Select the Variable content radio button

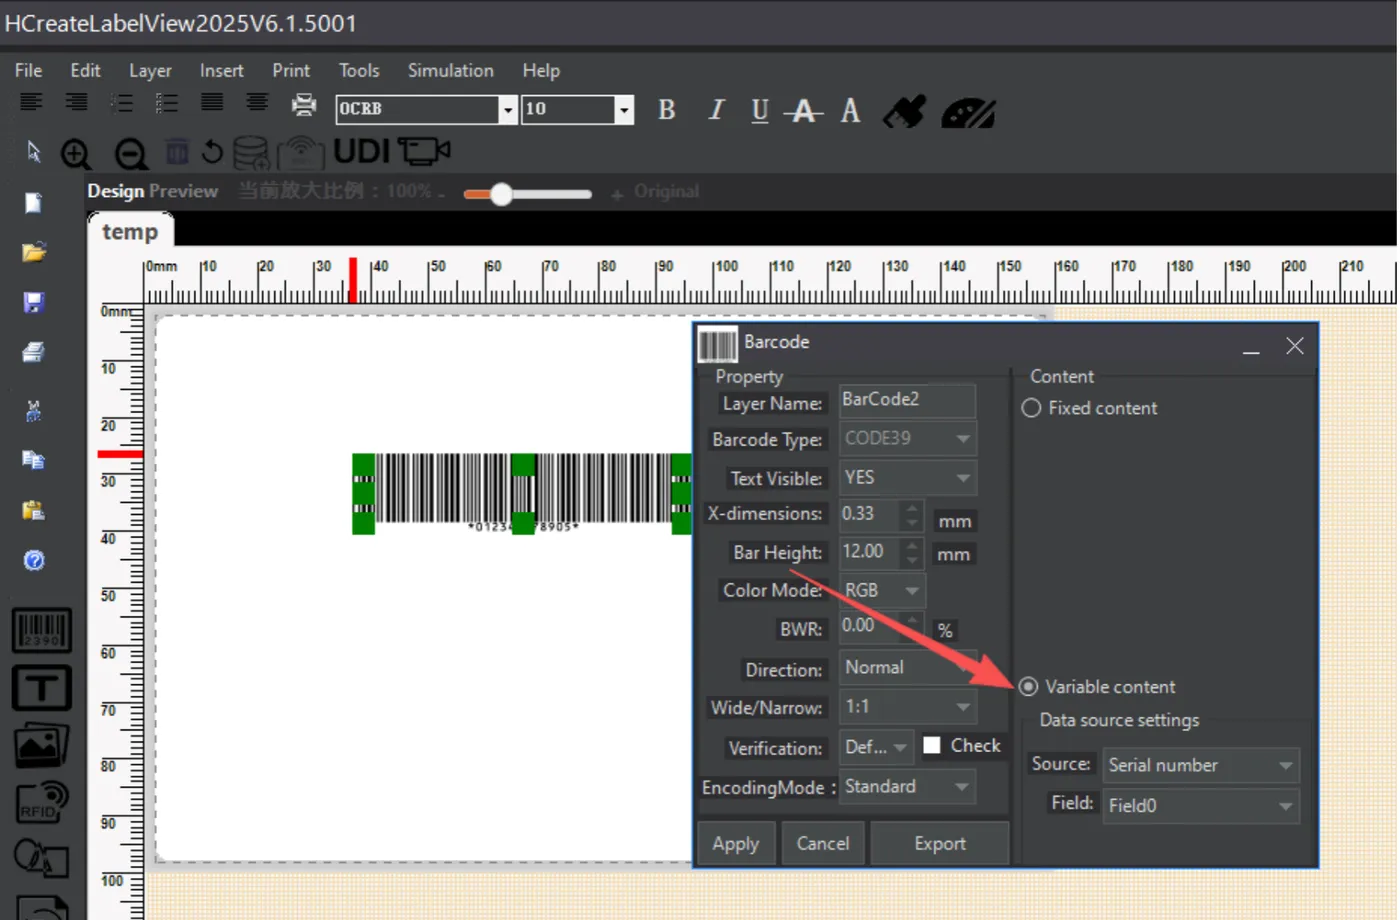click(x=1029, y=687)
